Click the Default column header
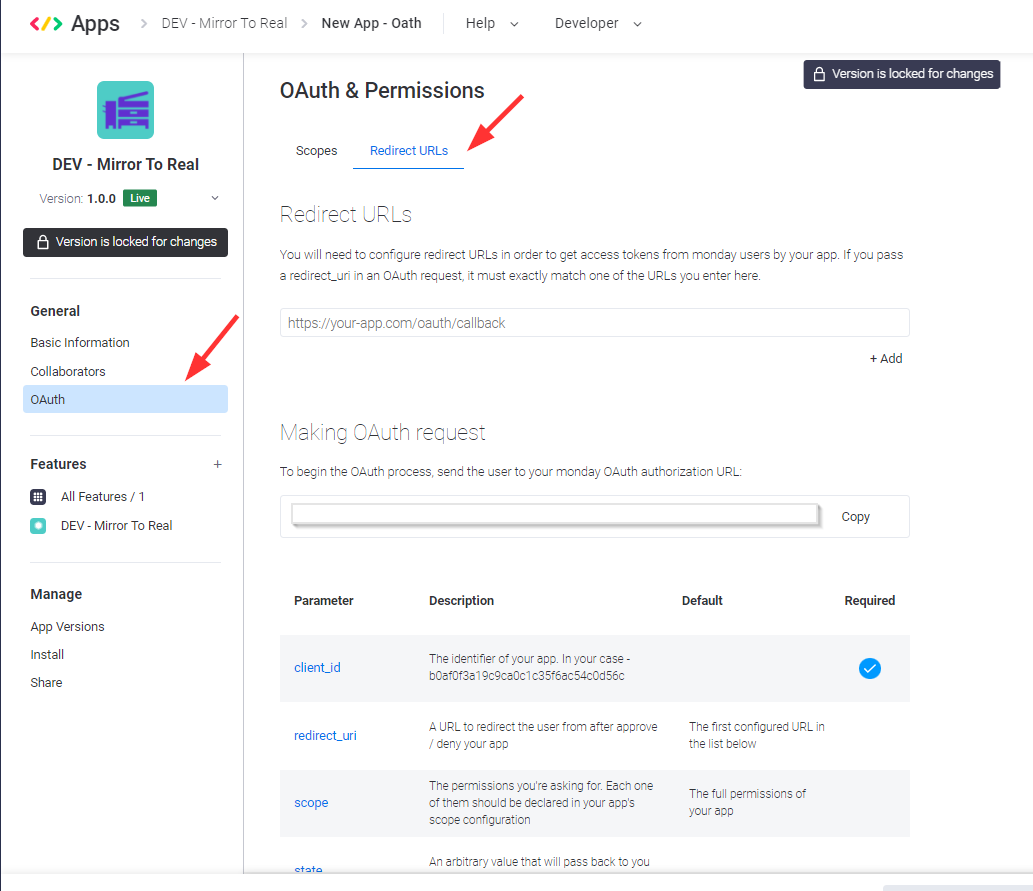1033x891 pixels. point(702,601)
